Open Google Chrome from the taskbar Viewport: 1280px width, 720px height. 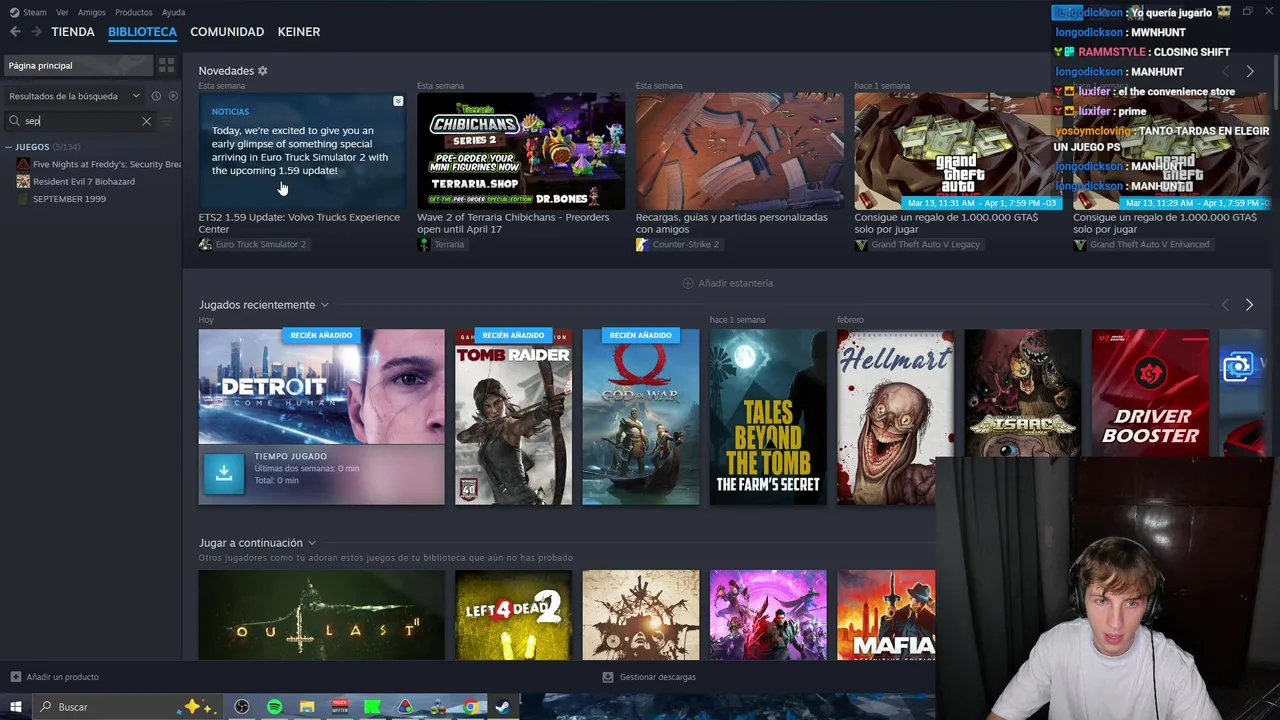point(470,707)
